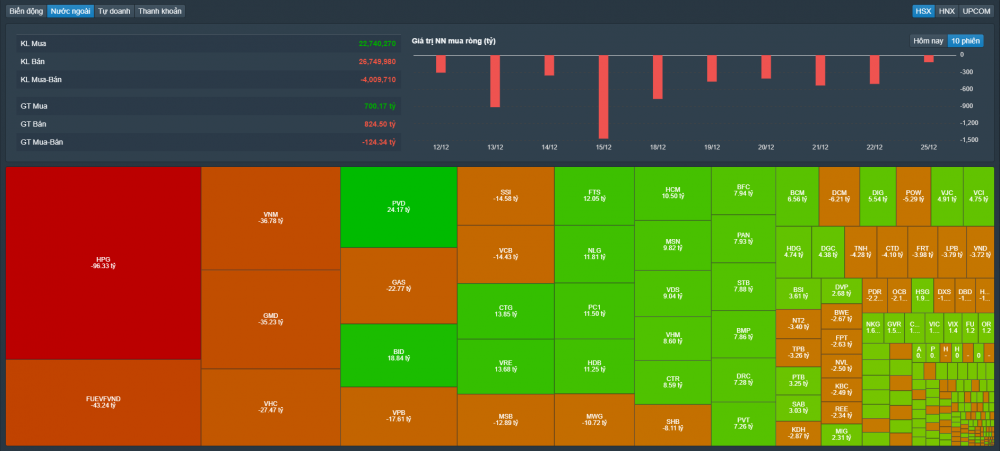Click the MSB treemap tile
This screenshot has height=451, width=1000.
pos(506,420)
